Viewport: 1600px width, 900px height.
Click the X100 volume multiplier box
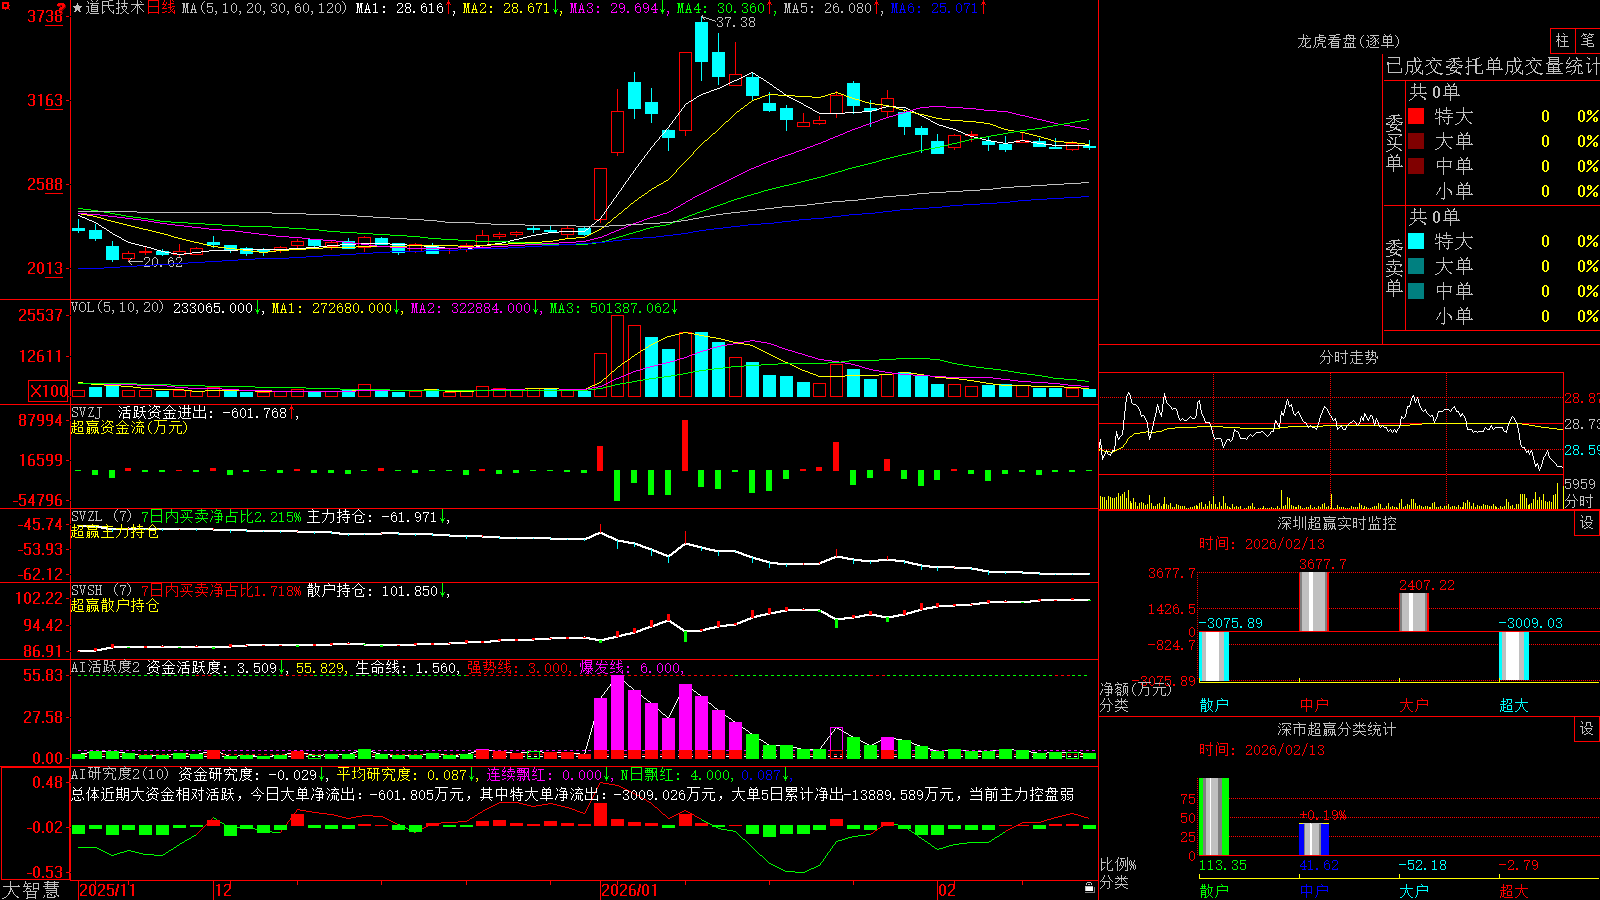click(x=48, y=391)
